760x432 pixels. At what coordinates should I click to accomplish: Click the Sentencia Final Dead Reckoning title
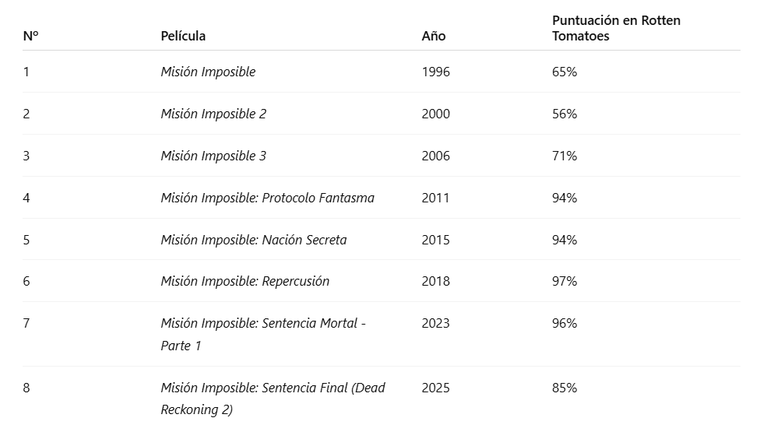(x=272, y=398)
